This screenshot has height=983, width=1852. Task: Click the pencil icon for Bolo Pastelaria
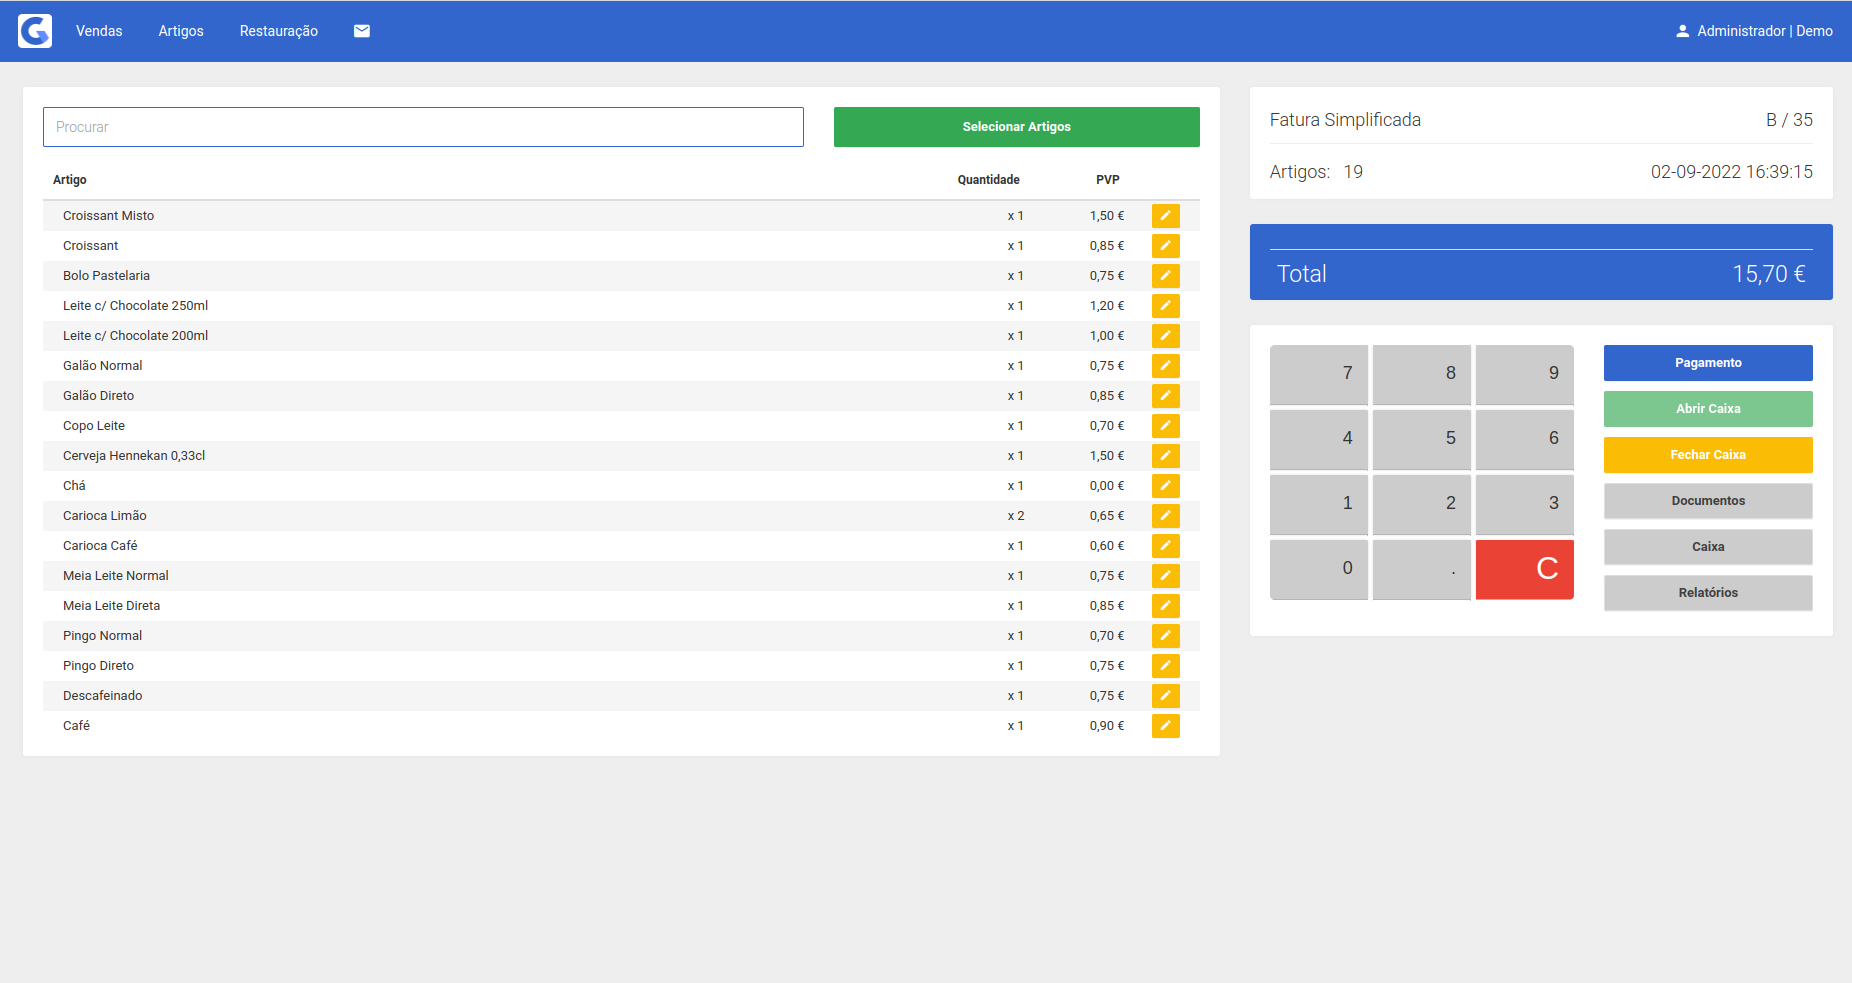tap(1165, 276)
